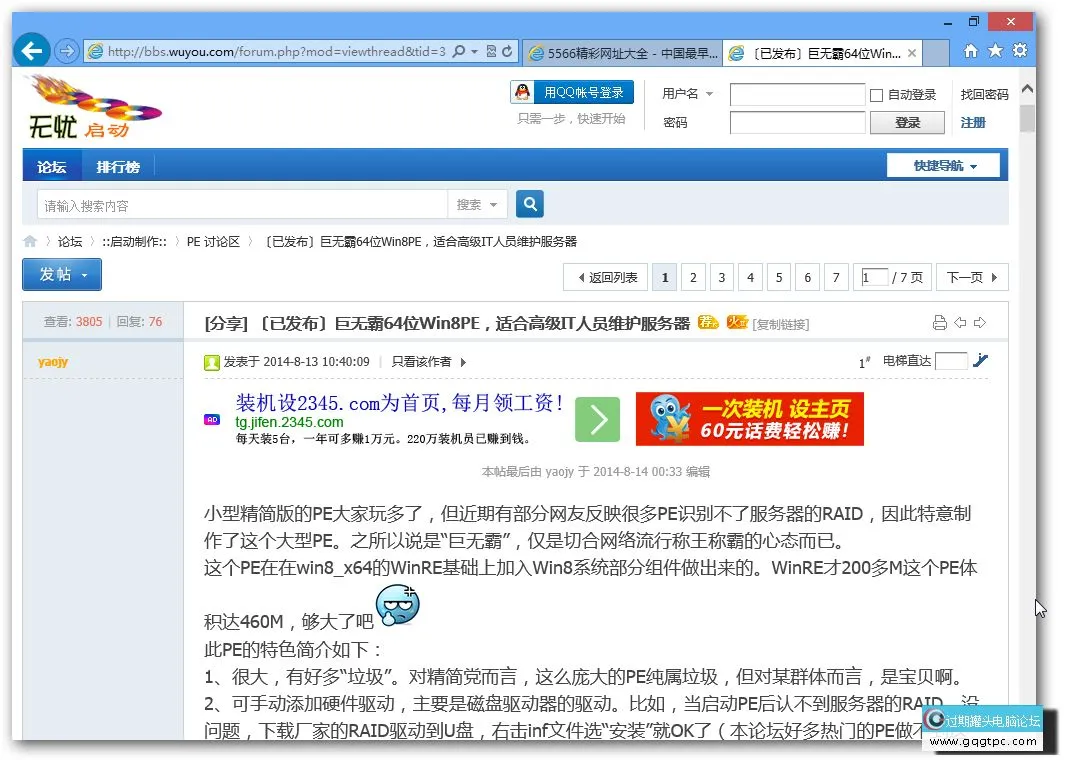Click the favorites star icon in the browser
Image resolution: width=1067 pixels, height=760 pixels.
994,49
